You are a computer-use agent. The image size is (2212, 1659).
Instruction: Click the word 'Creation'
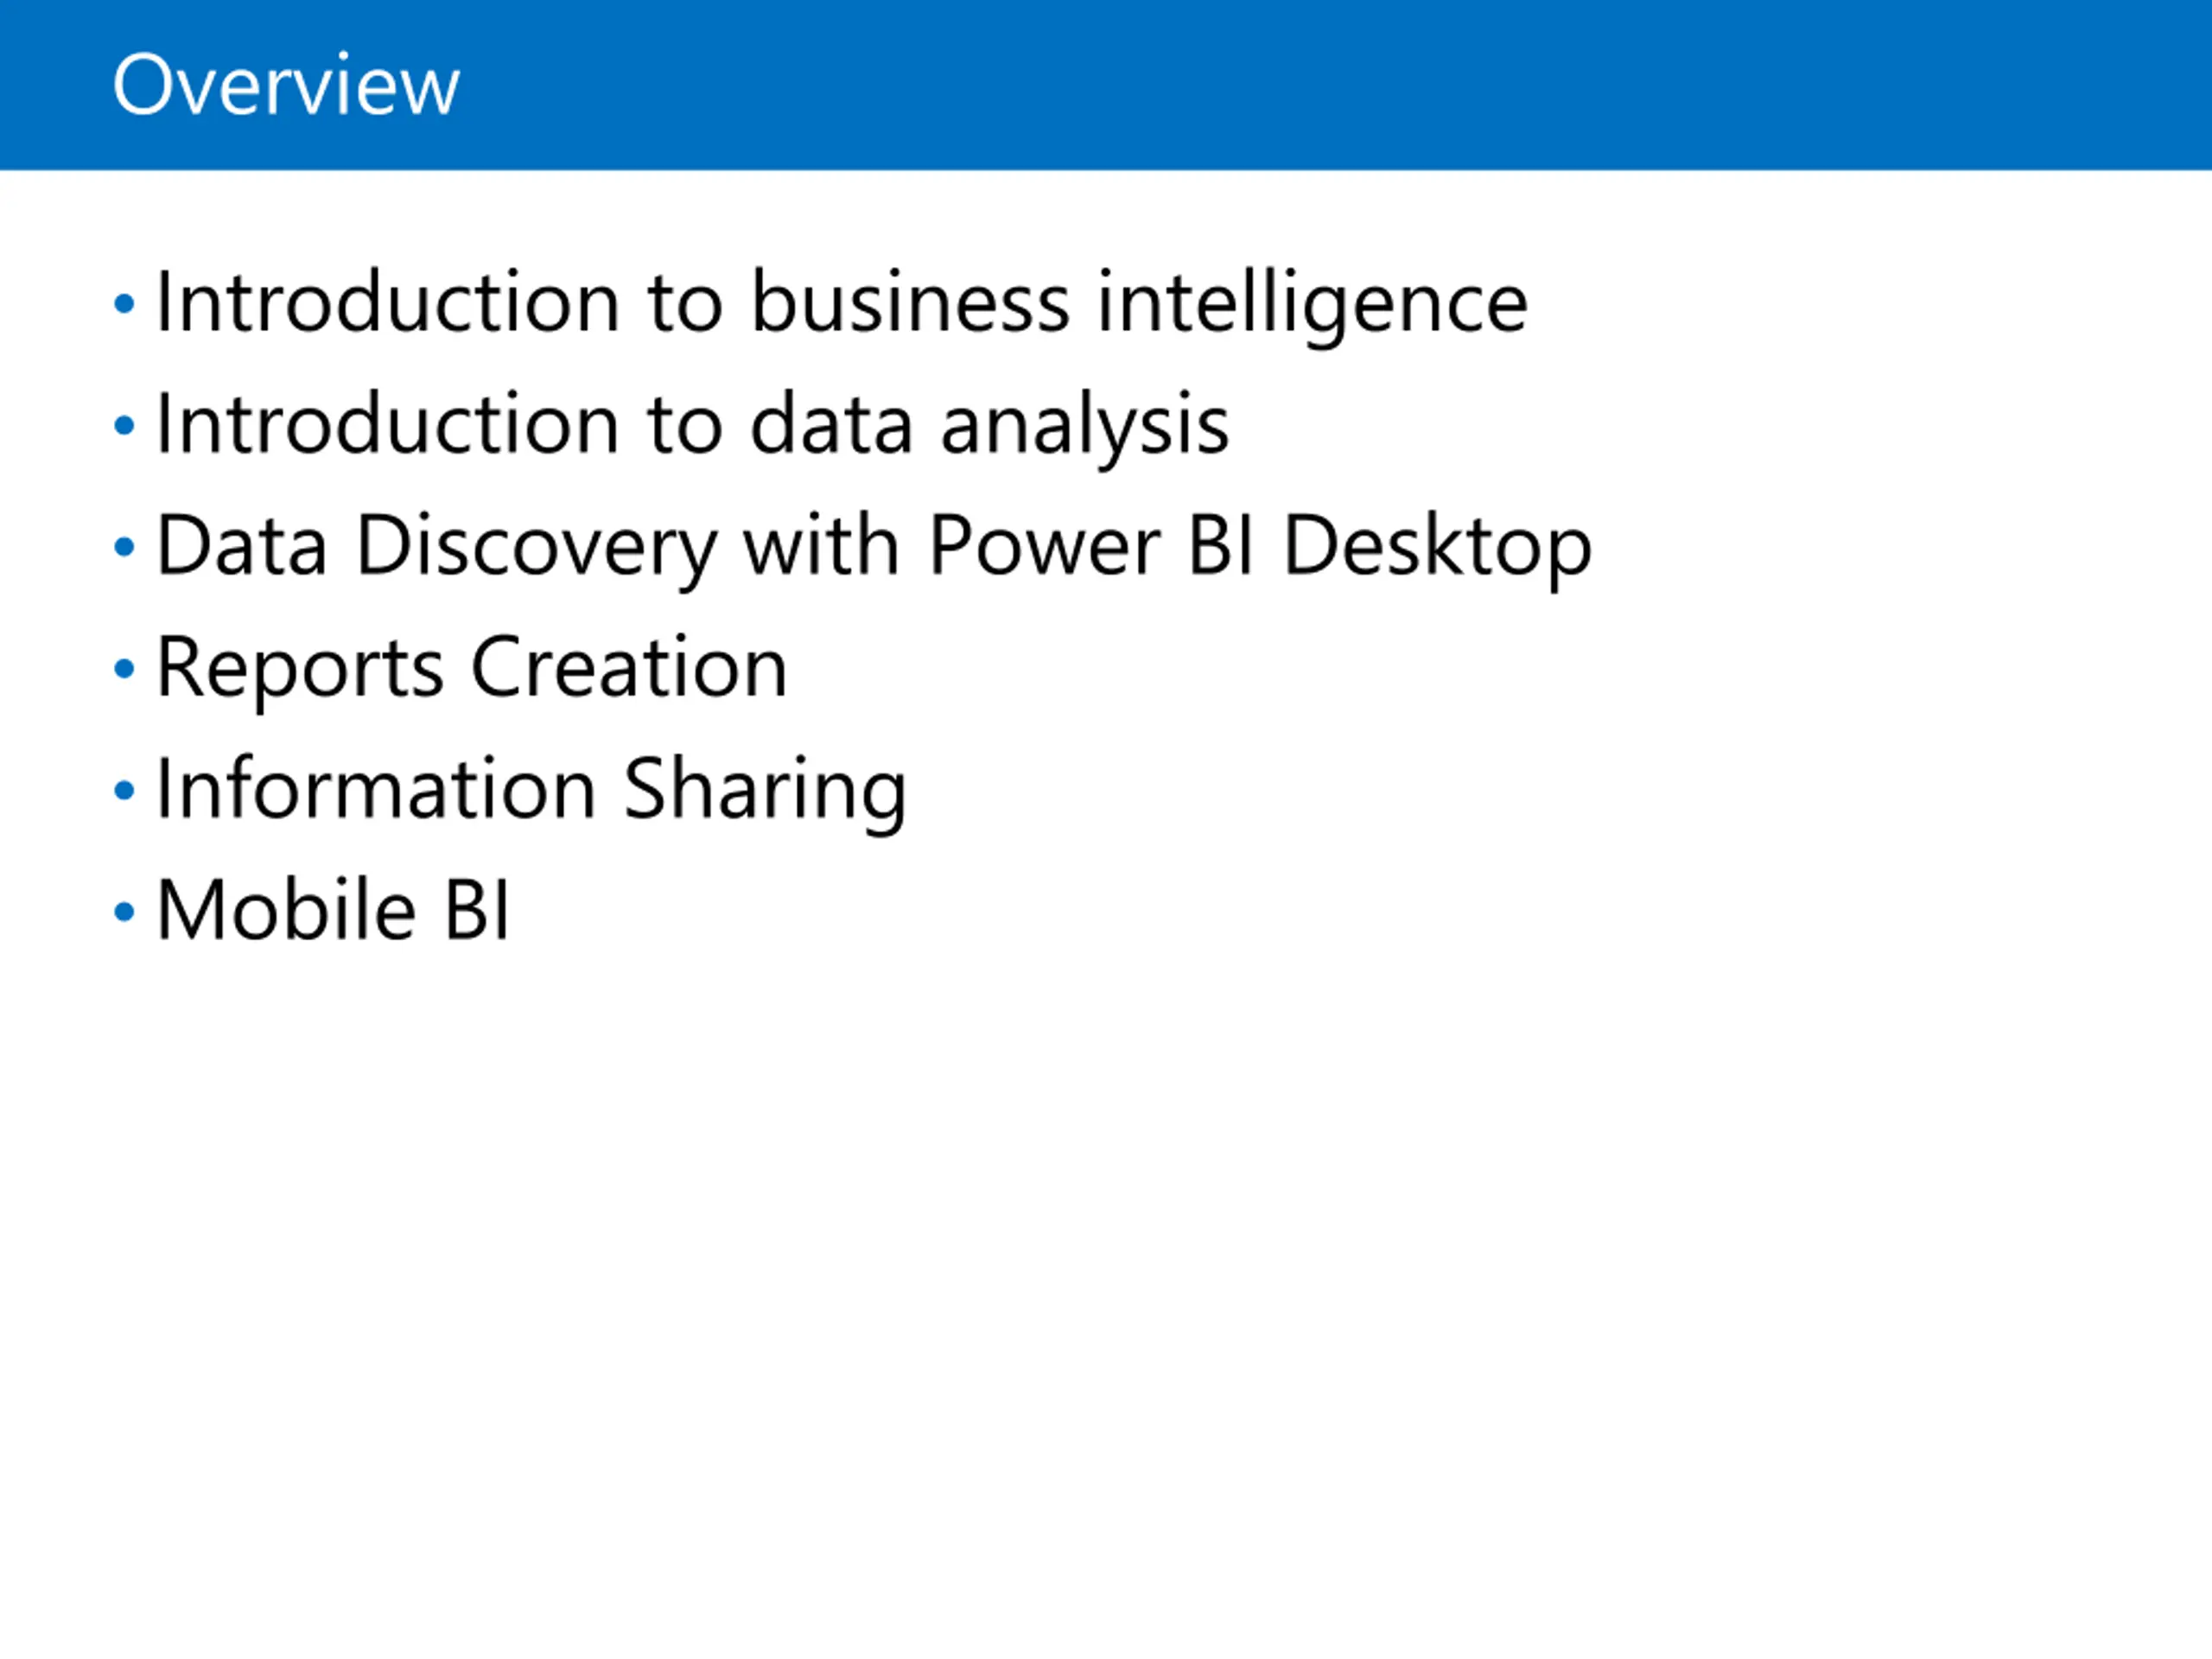(629, 667)
